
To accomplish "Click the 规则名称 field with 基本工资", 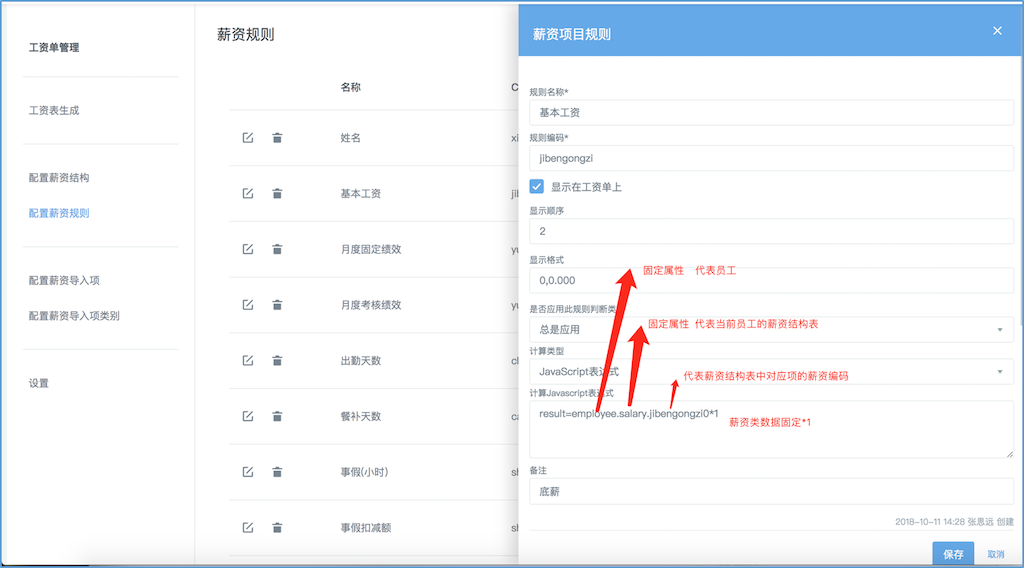I will [771, 112].
